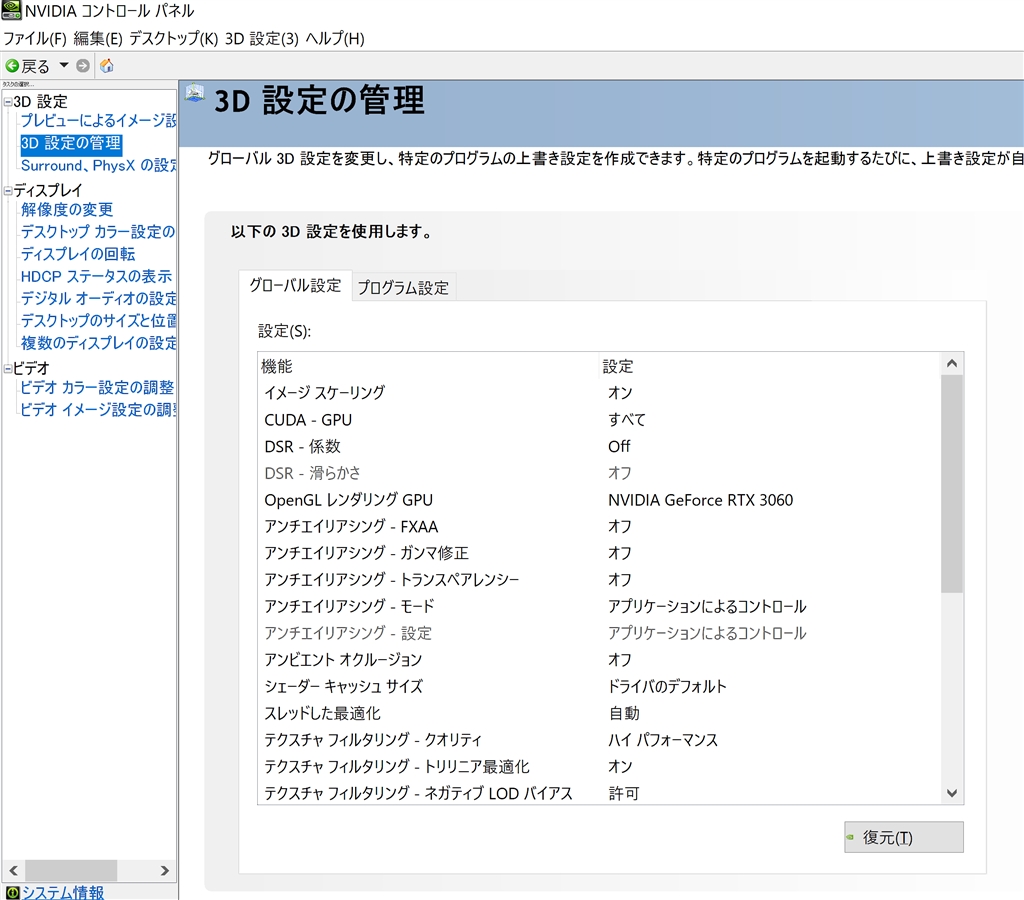Image resolution: width=1024 pixels, height=900 pixels.
Task: Click the 設定 column header
Action: tap(770, 366)
